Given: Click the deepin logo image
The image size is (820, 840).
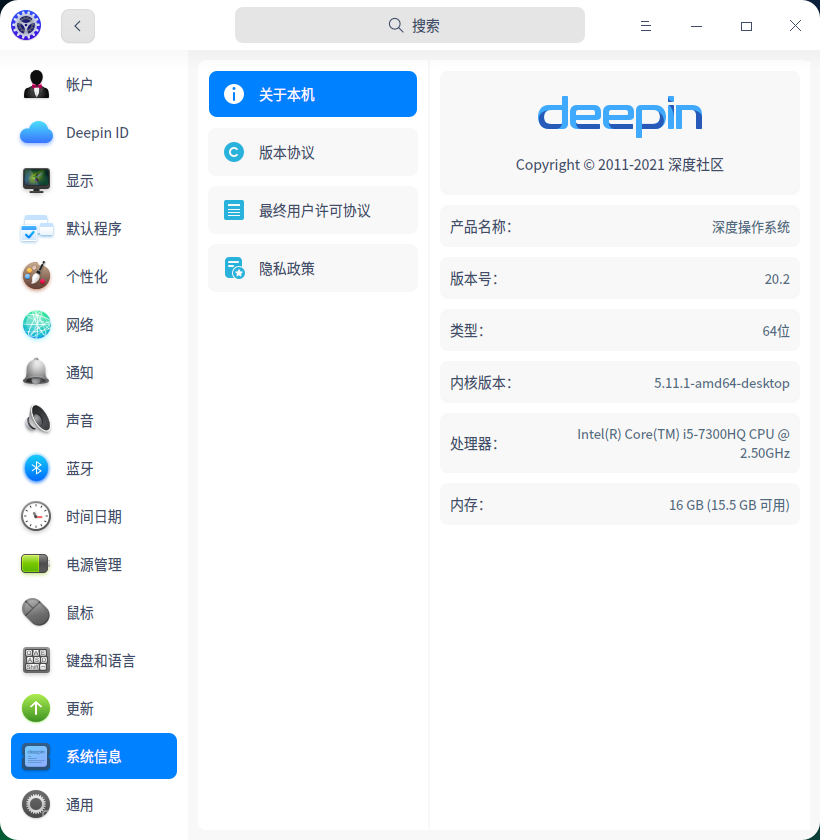Looking at the screenshot, I should click(x=620, y=116).
